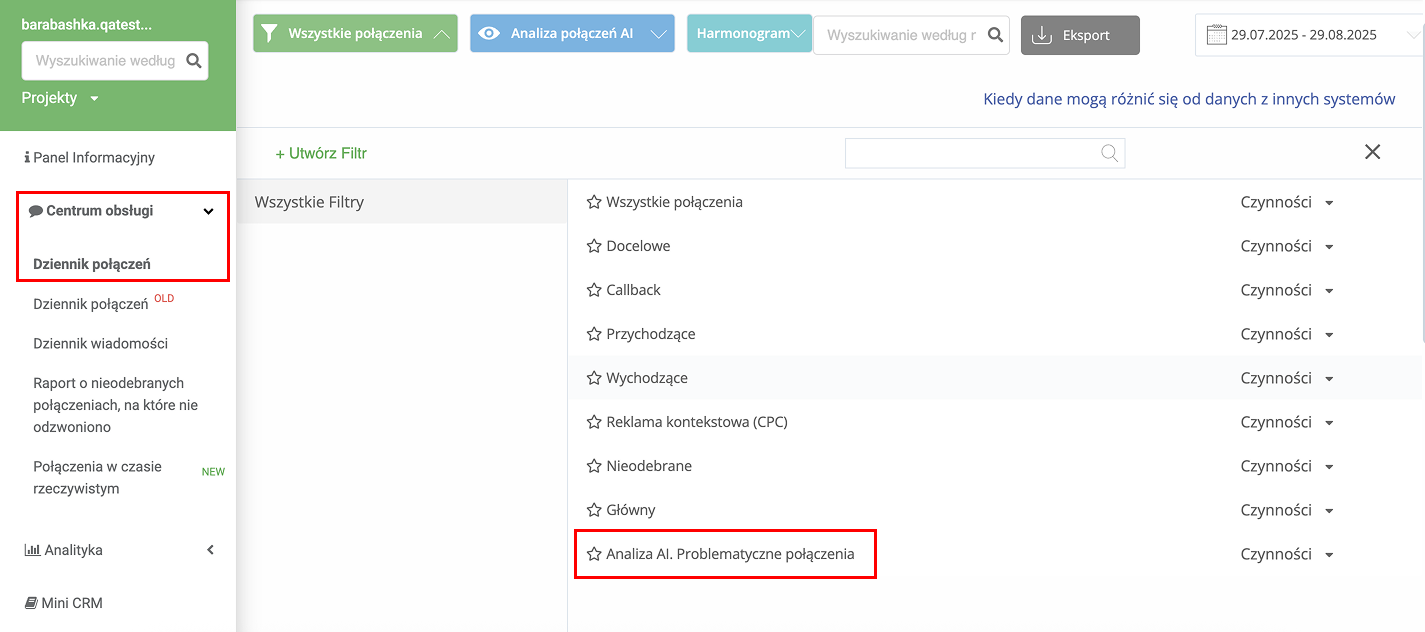
Task: Open Czynności dropdown for Nieodebrane
Action: point(1287,466)
